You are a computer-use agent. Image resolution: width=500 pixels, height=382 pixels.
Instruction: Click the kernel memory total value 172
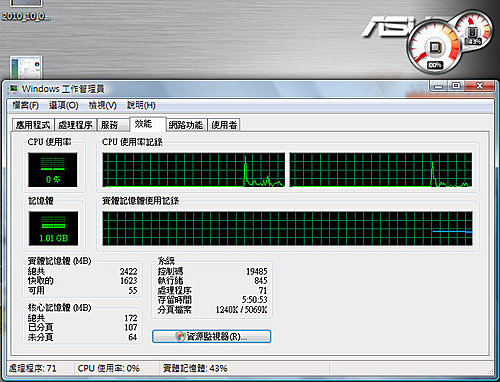coord(131,318)
